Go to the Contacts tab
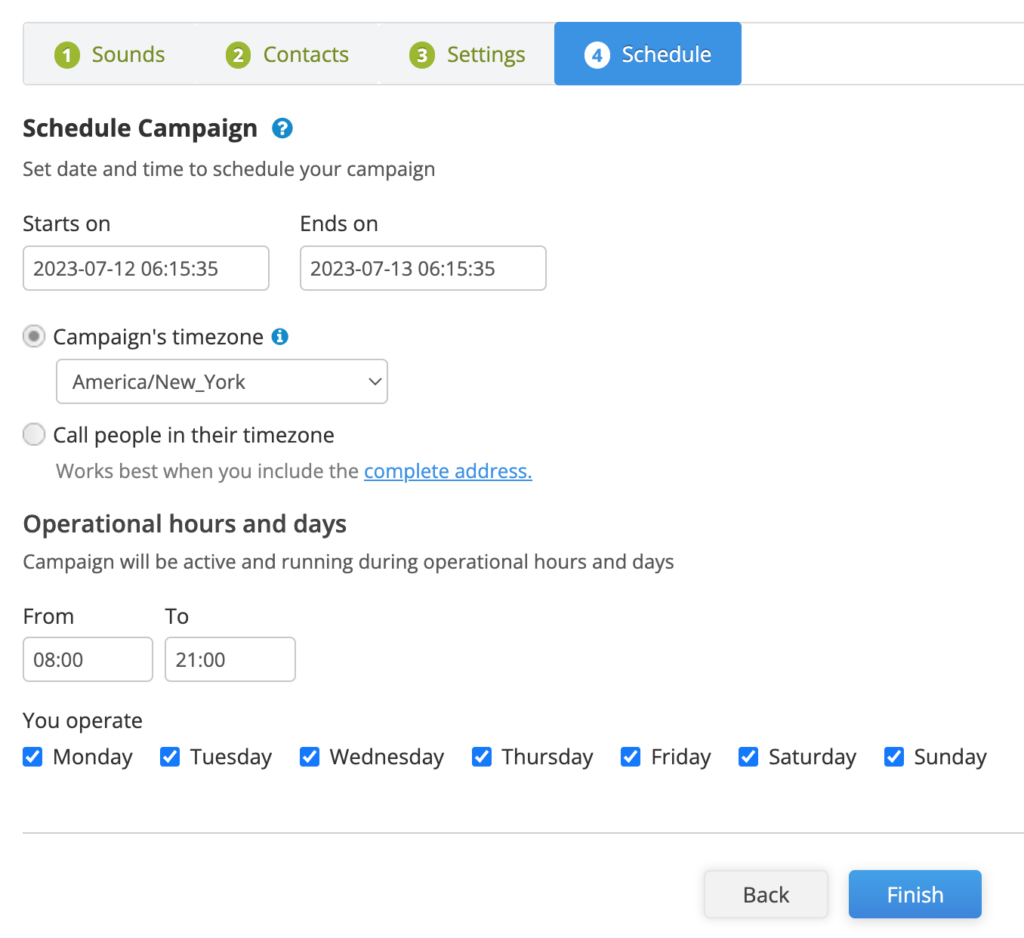Screen dimensions: 1024x938 [x=287, y=54]
